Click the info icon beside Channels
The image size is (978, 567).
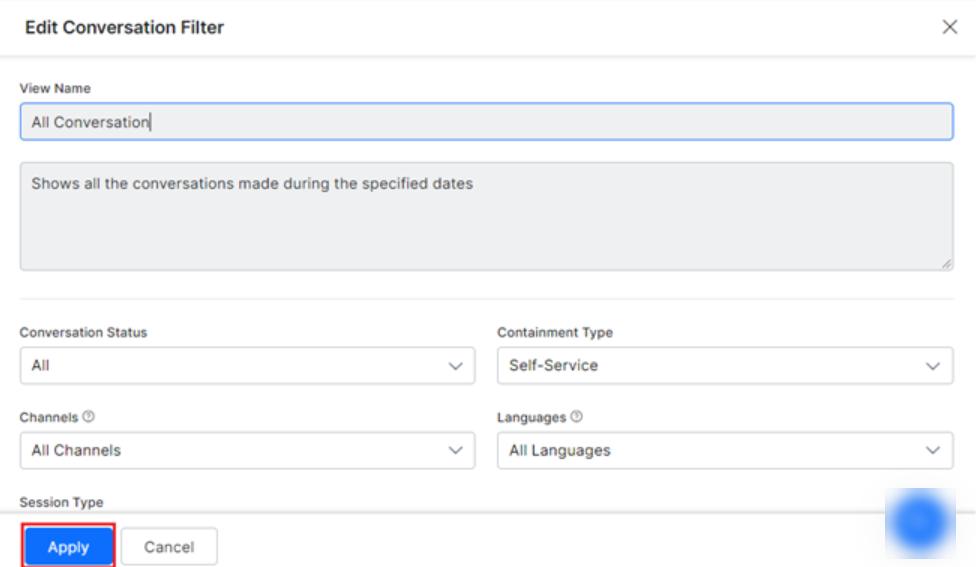(88, 417)
